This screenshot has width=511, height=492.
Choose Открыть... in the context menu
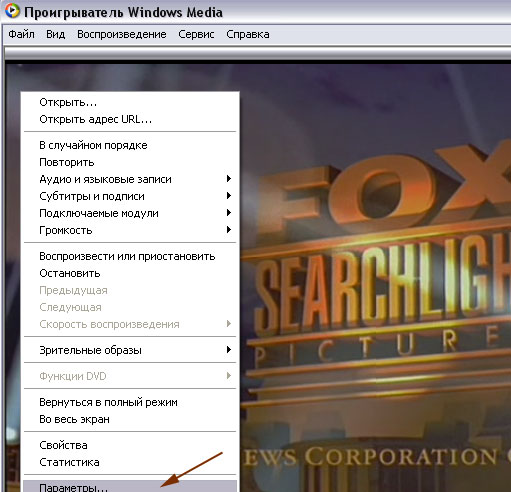pyautogui.click(x=130, y=102)
